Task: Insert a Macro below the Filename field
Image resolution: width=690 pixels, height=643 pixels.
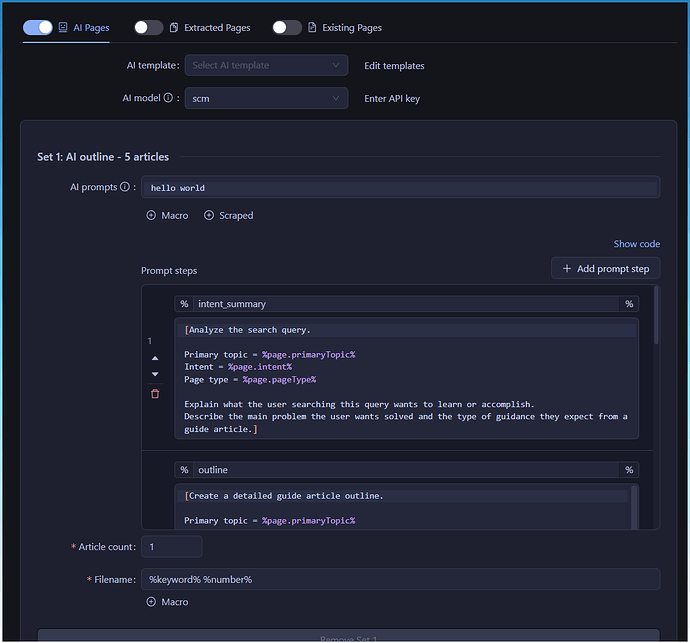Action: pyautogui.click(x=167, y=602)
